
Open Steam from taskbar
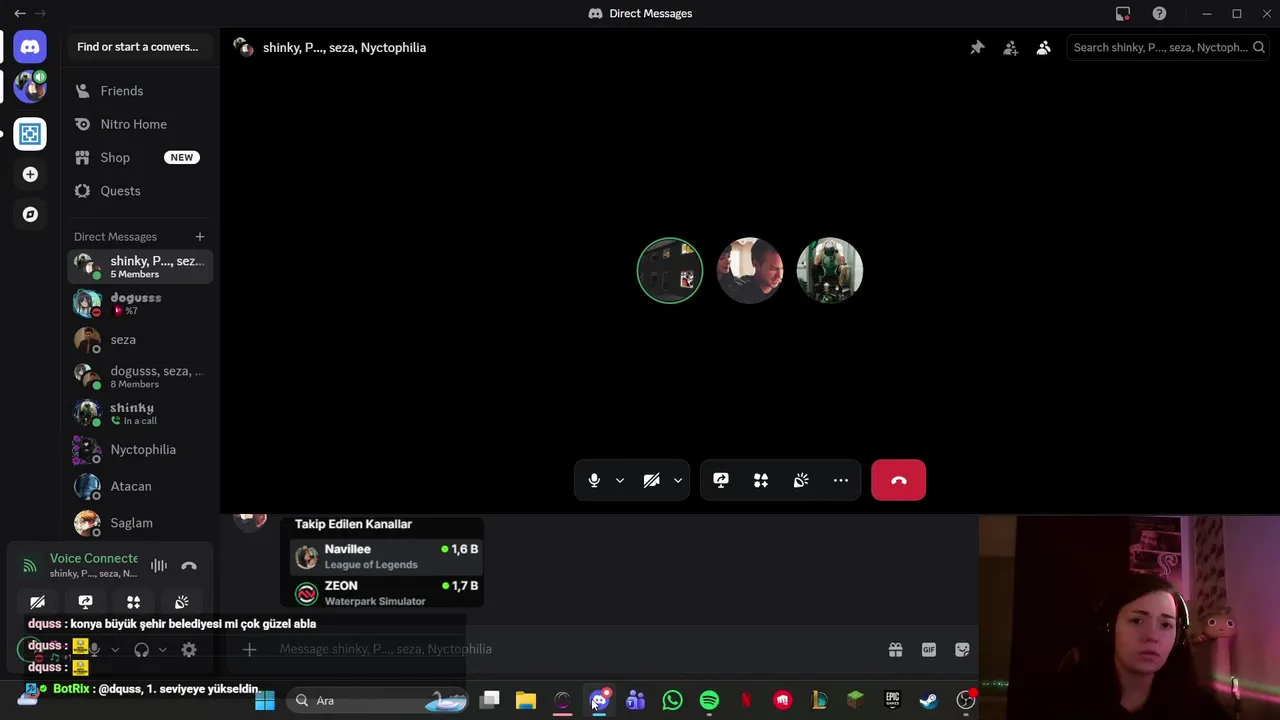coord(929,701)
